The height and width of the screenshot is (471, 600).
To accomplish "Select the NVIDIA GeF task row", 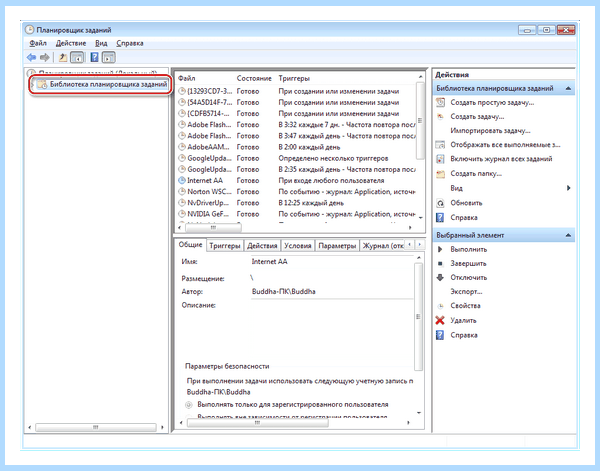I will [297, 214].
